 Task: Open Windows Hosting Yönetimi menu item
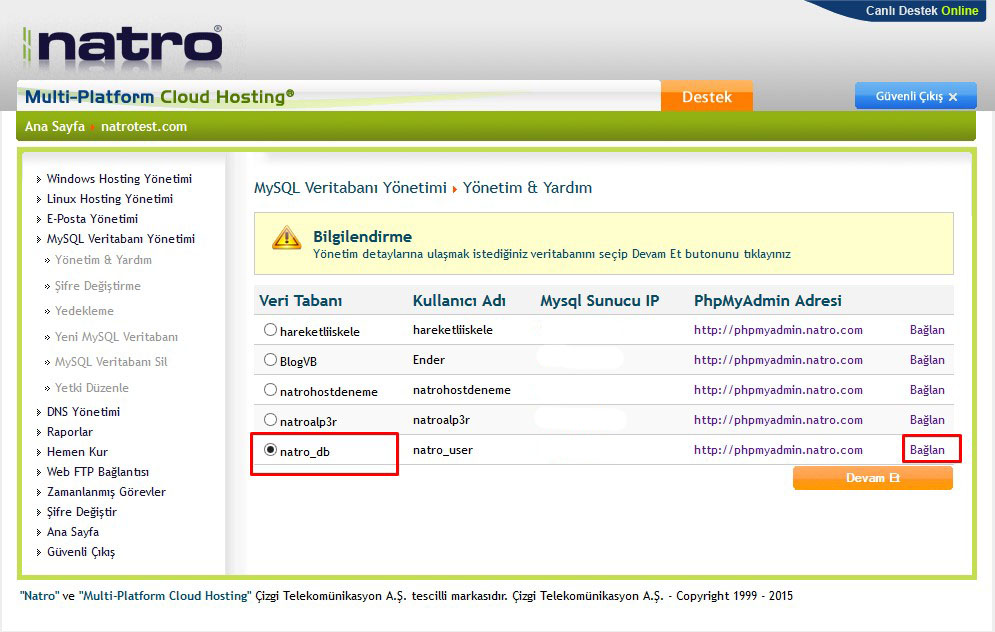(x=119, y=179)
